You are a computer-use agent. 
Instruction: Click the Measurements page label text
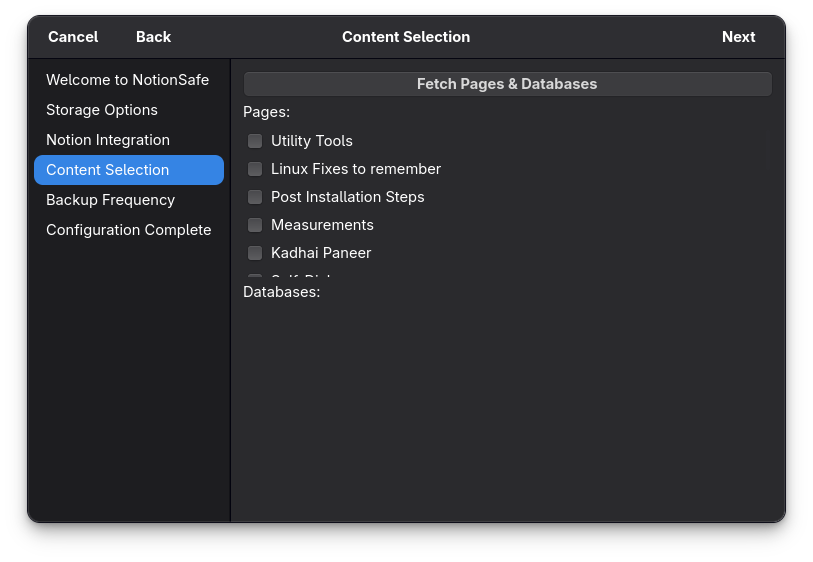point(322,225)
